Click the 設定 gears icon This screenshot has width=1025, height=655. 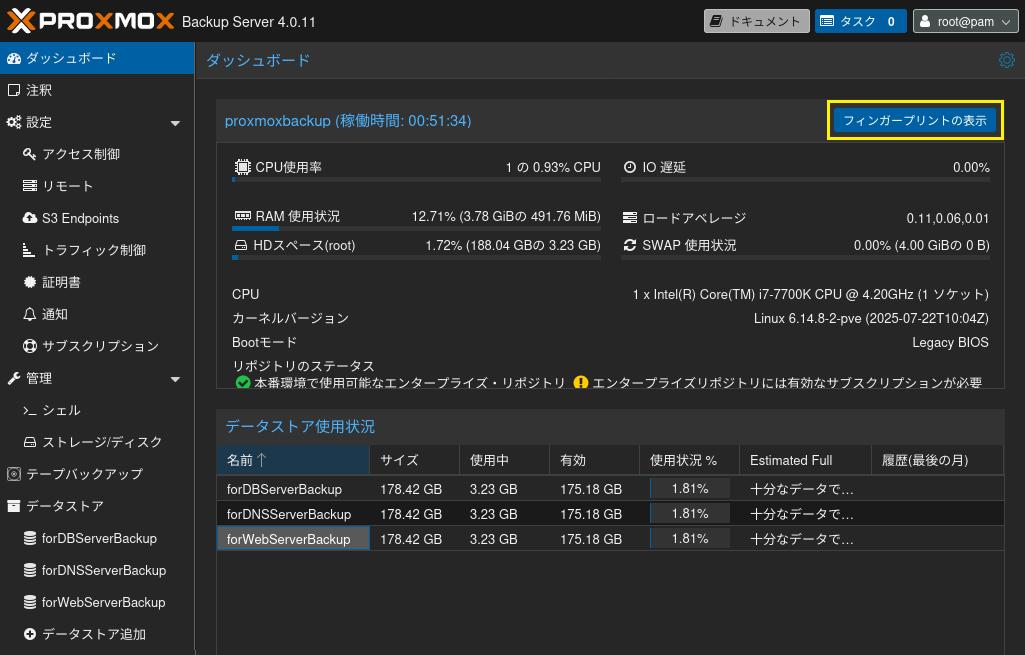(14, 122)
